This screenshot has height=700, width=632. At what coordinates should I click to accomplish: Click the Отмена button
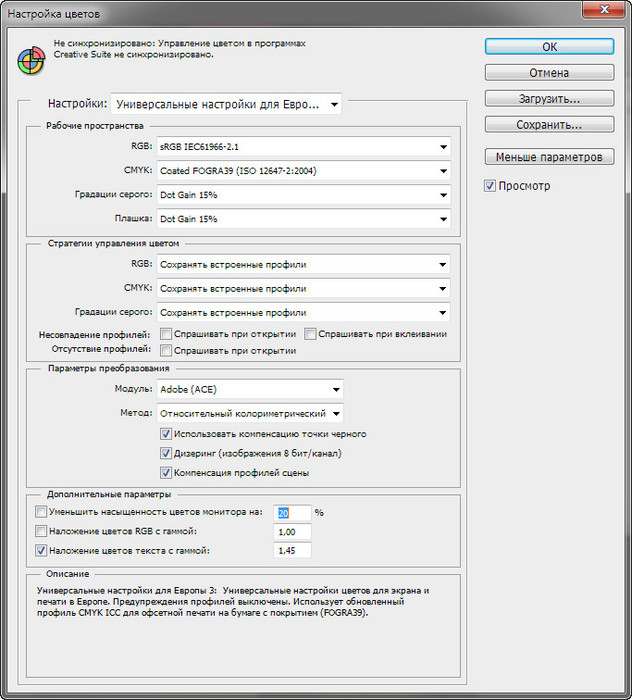tap(549, 73)
